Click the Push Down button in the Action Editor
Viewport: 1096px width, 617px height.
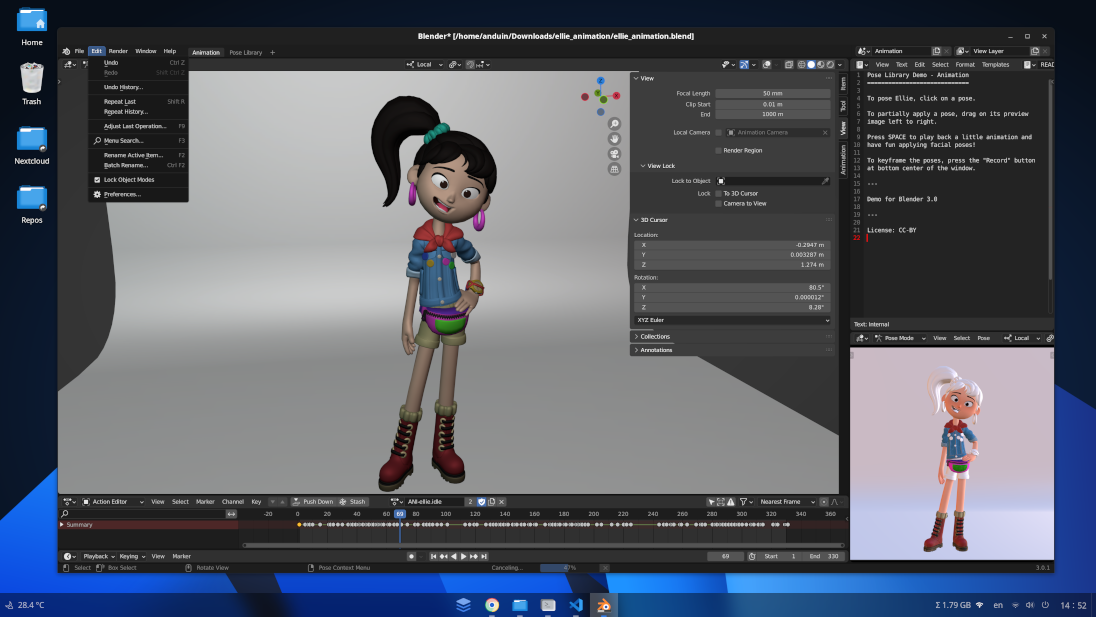(313, 501)
